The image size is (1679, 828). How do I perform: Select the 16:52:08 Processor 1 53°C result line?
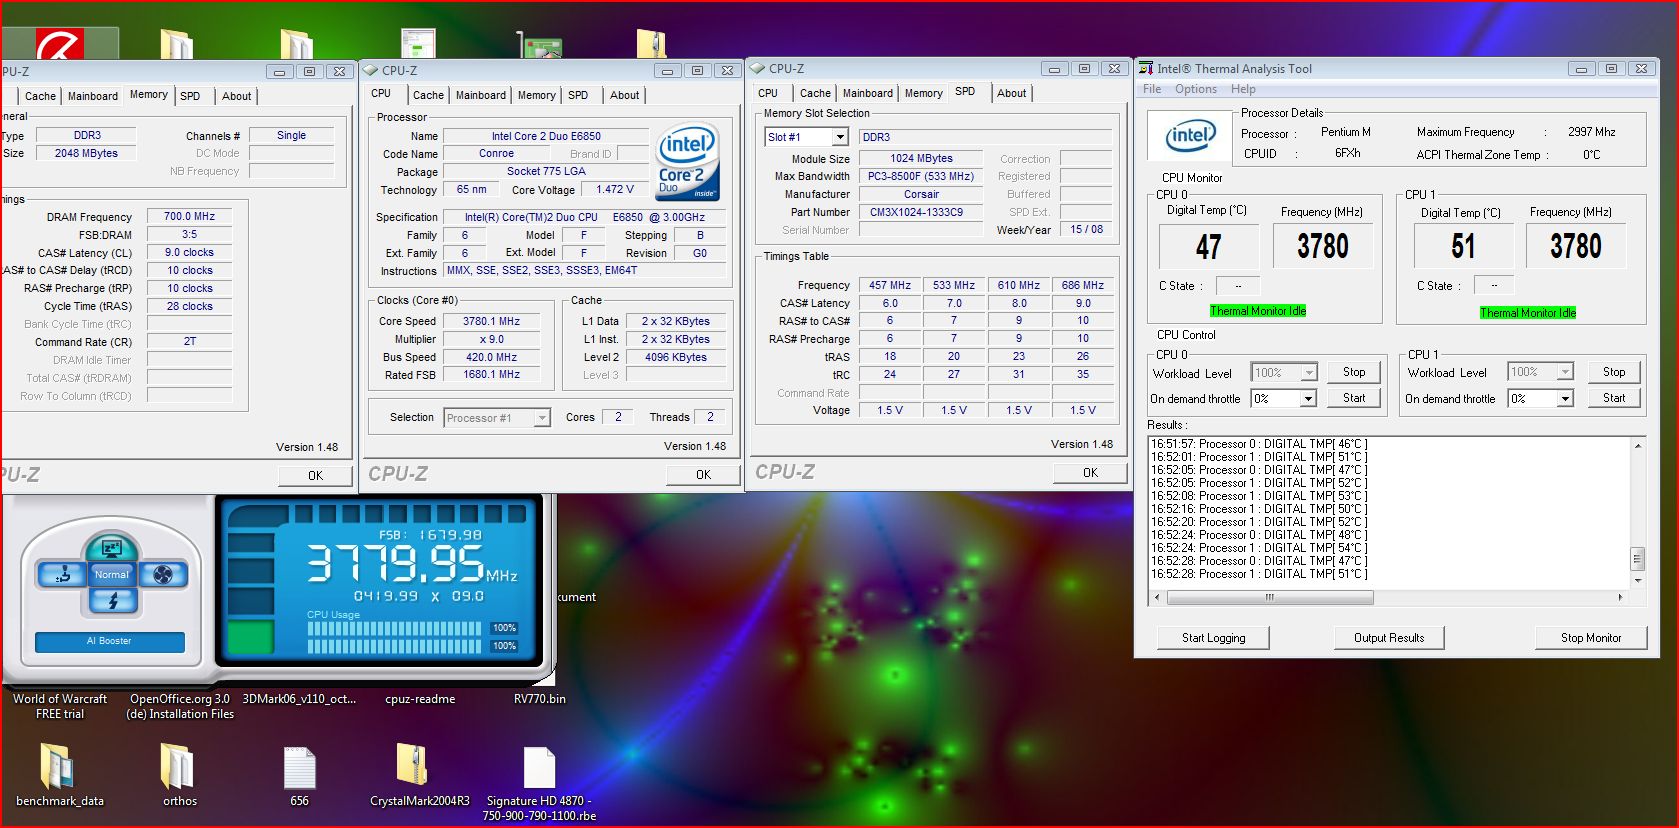pyautogui.click(x=1259, y=496)
